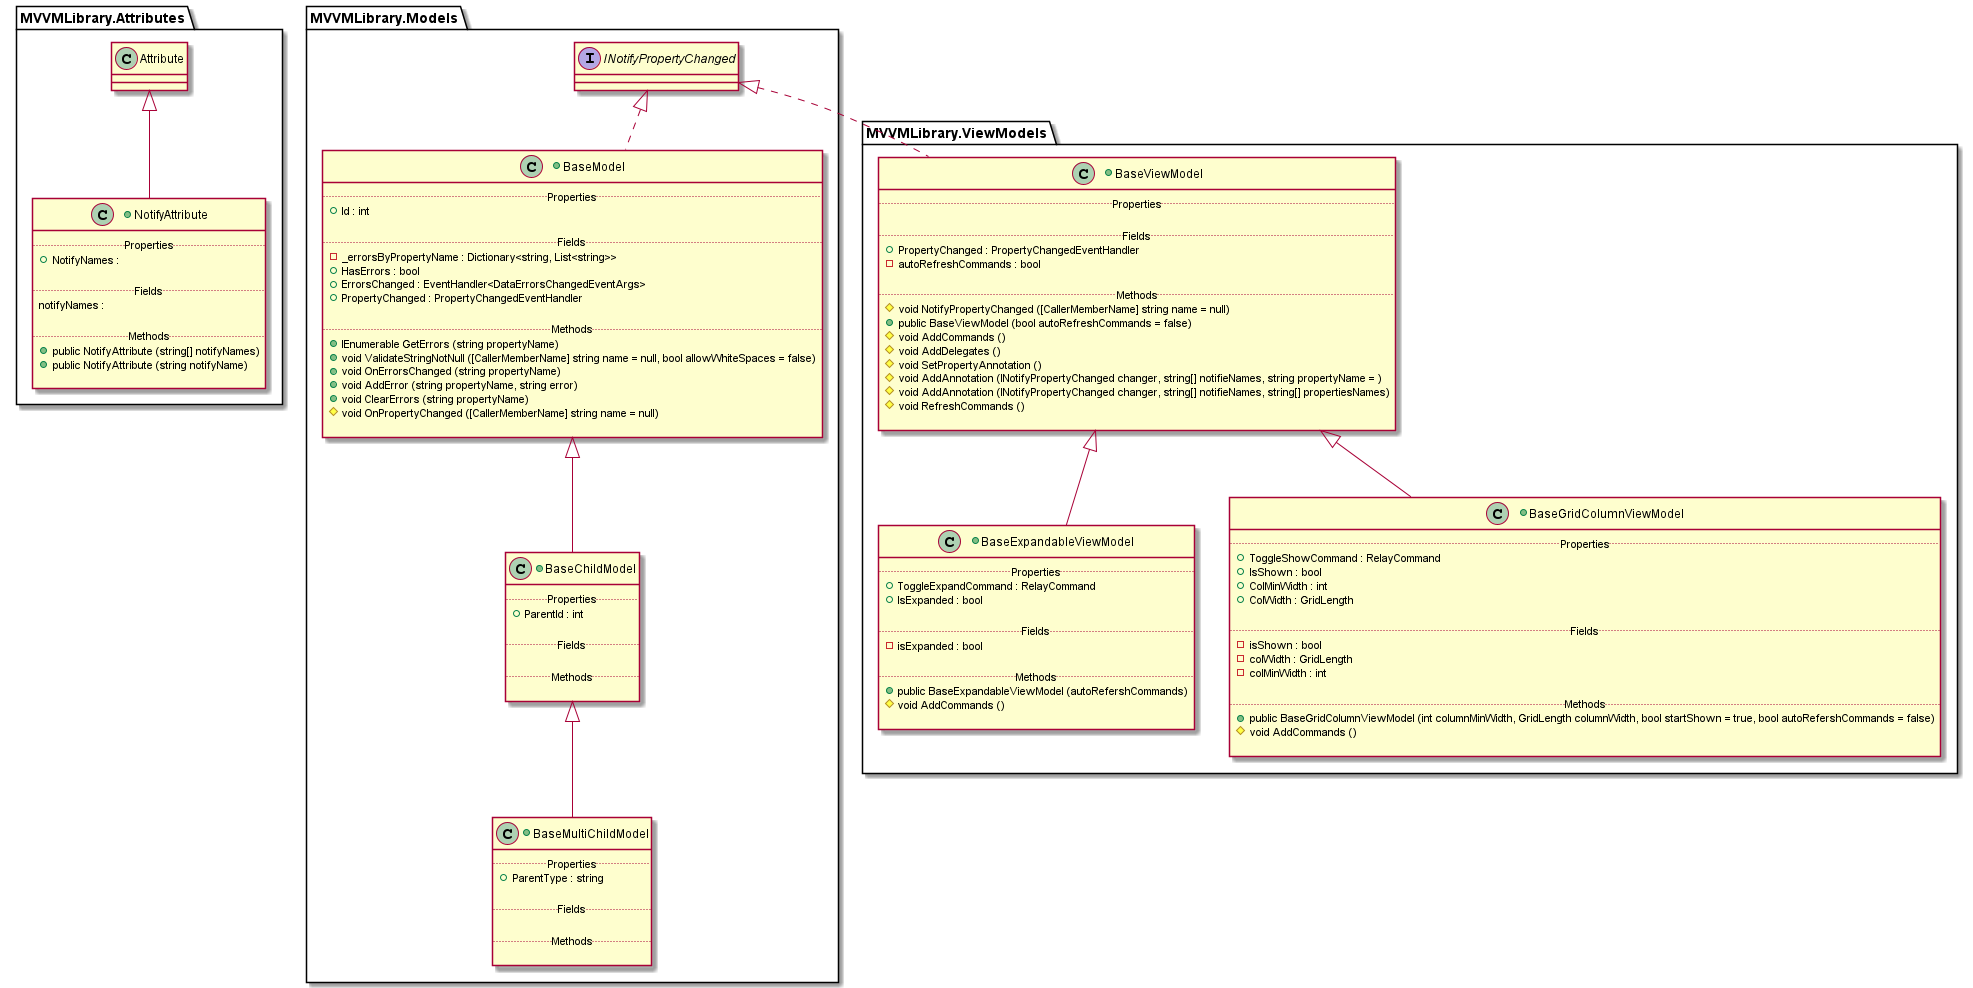Collapse the Properties section in BaseViewModel

point(1136,204)
